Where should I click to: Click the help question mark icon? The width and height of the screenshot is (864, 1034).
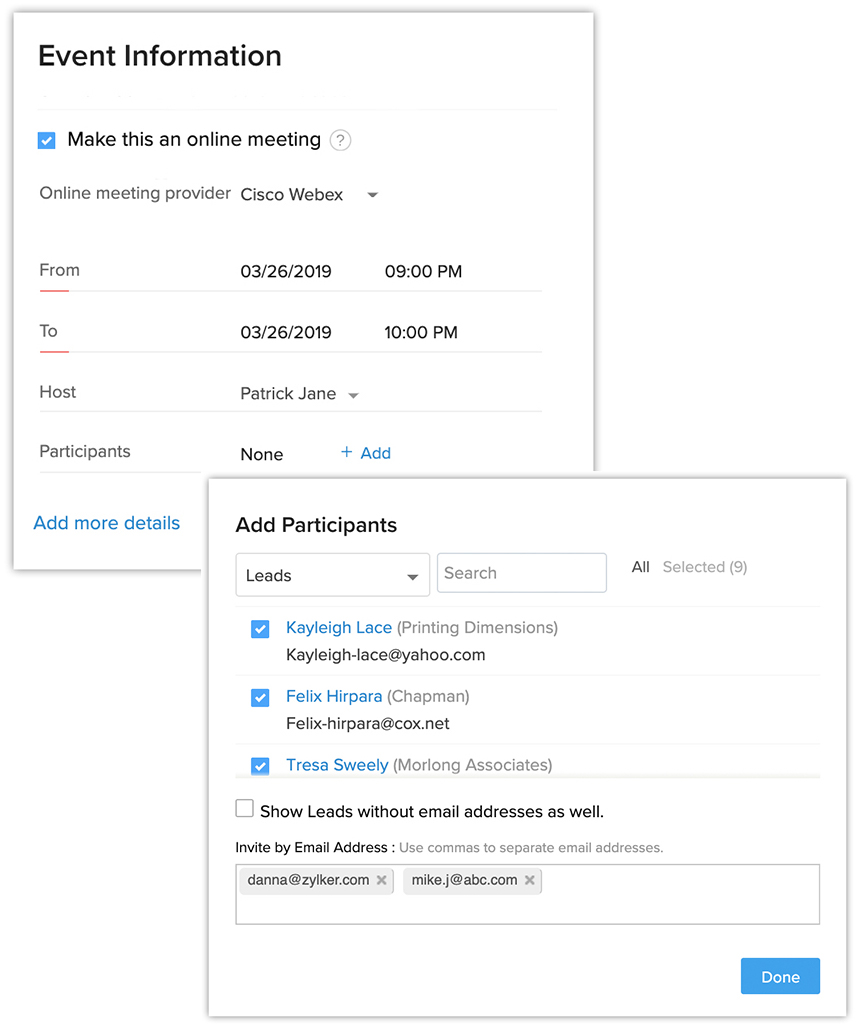click(340, 140)
